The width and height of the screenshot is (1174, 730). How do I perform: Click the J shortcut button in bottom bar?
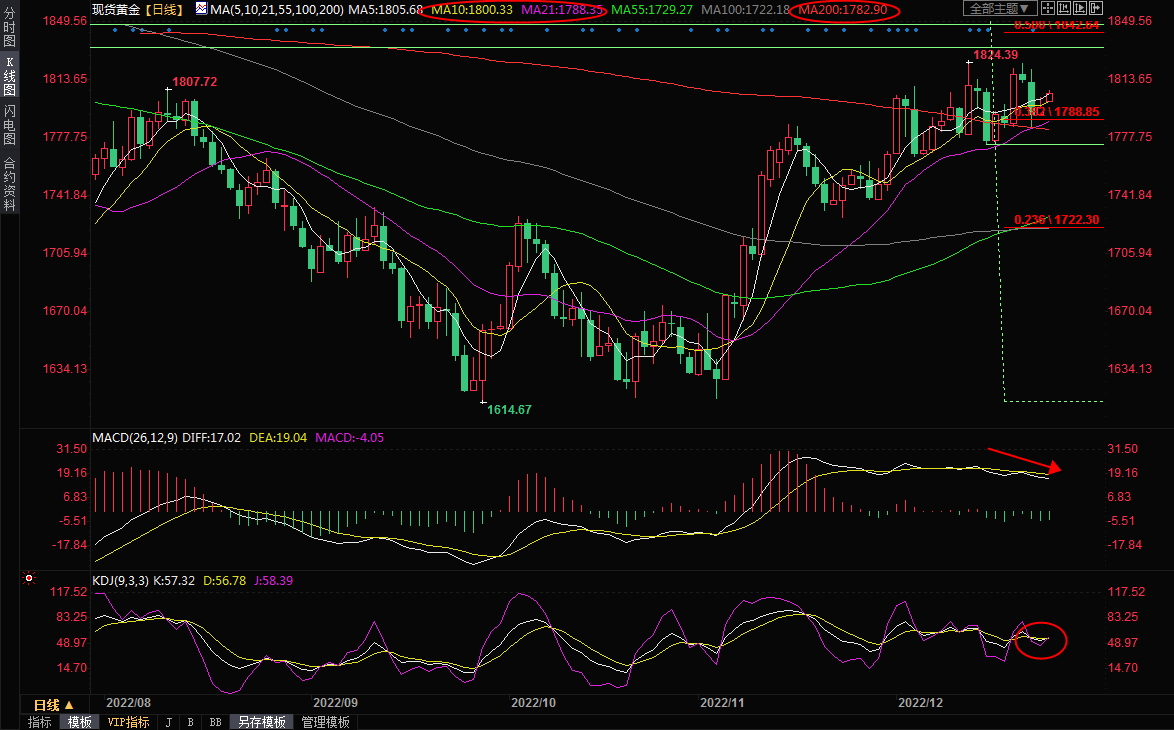tap(167, 722)
